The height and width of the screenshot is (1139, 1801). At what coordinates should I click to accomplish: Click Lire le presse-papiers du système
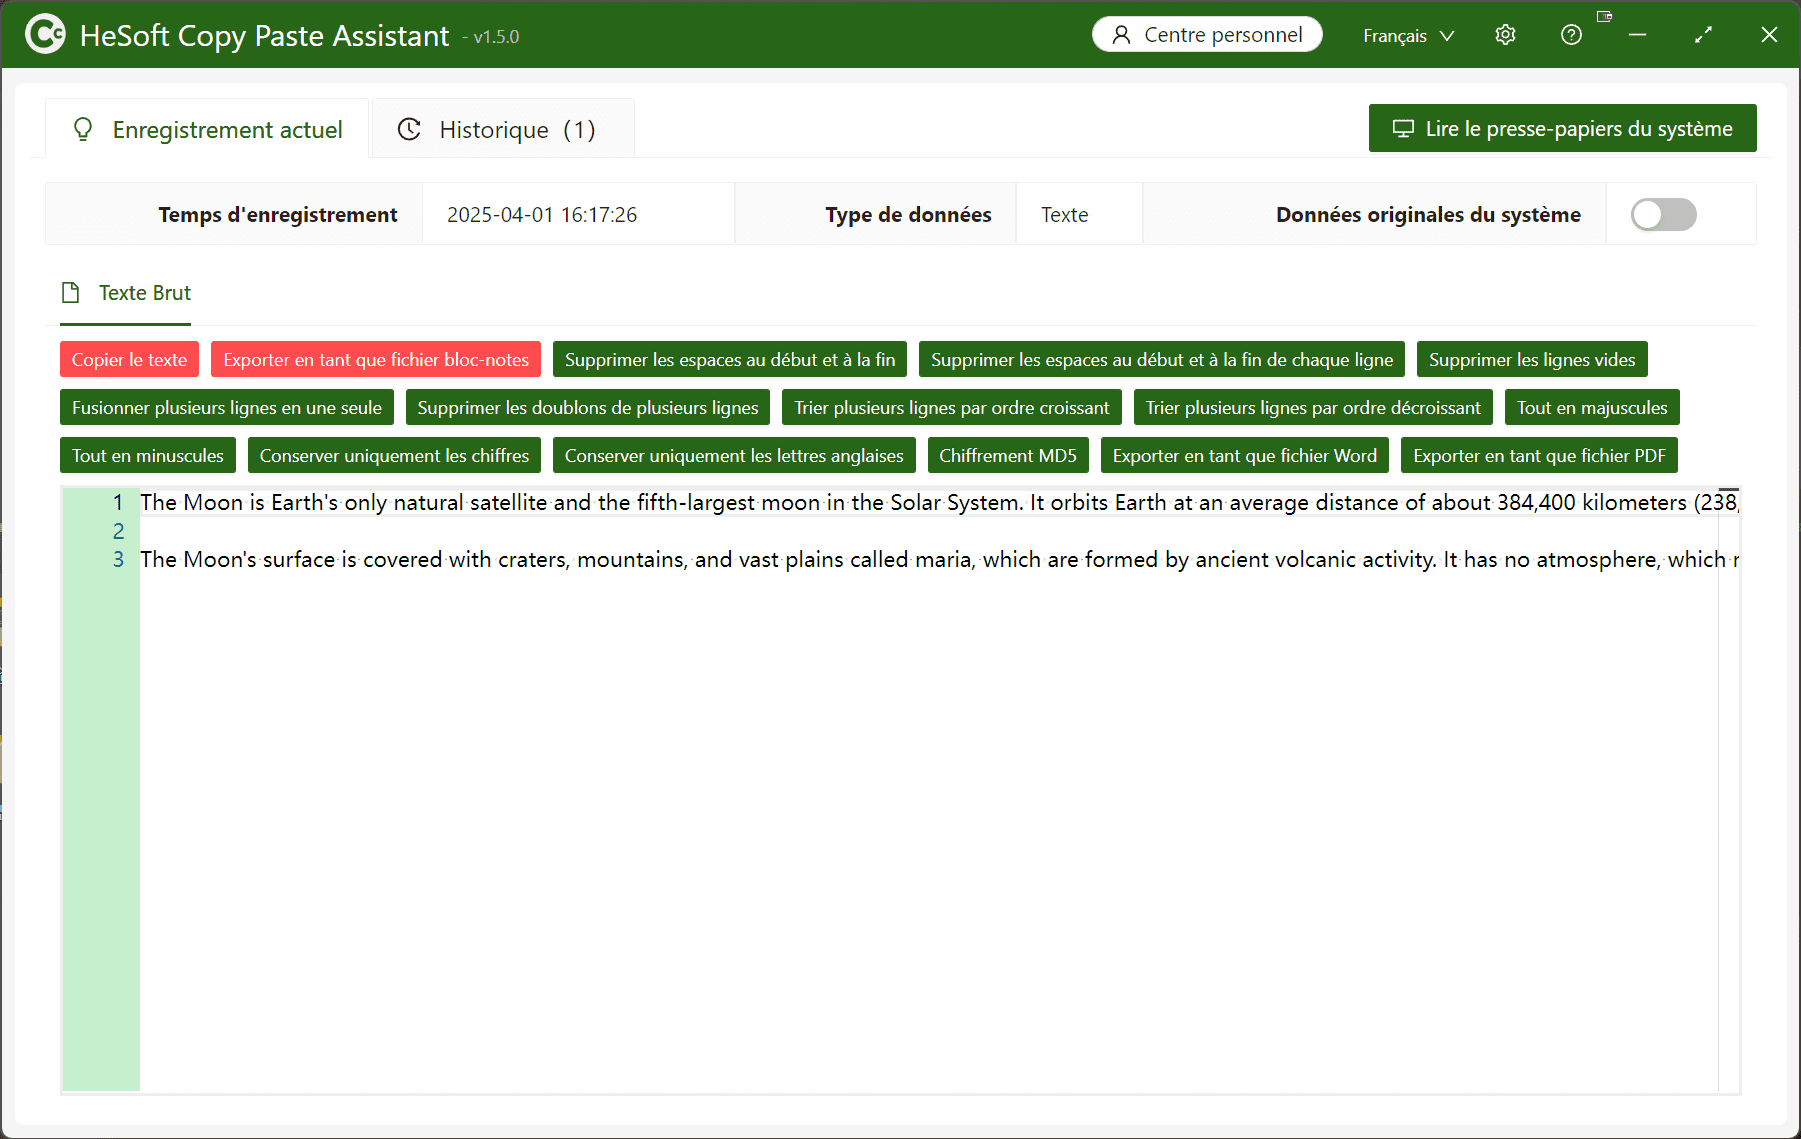click(1562, 128)
